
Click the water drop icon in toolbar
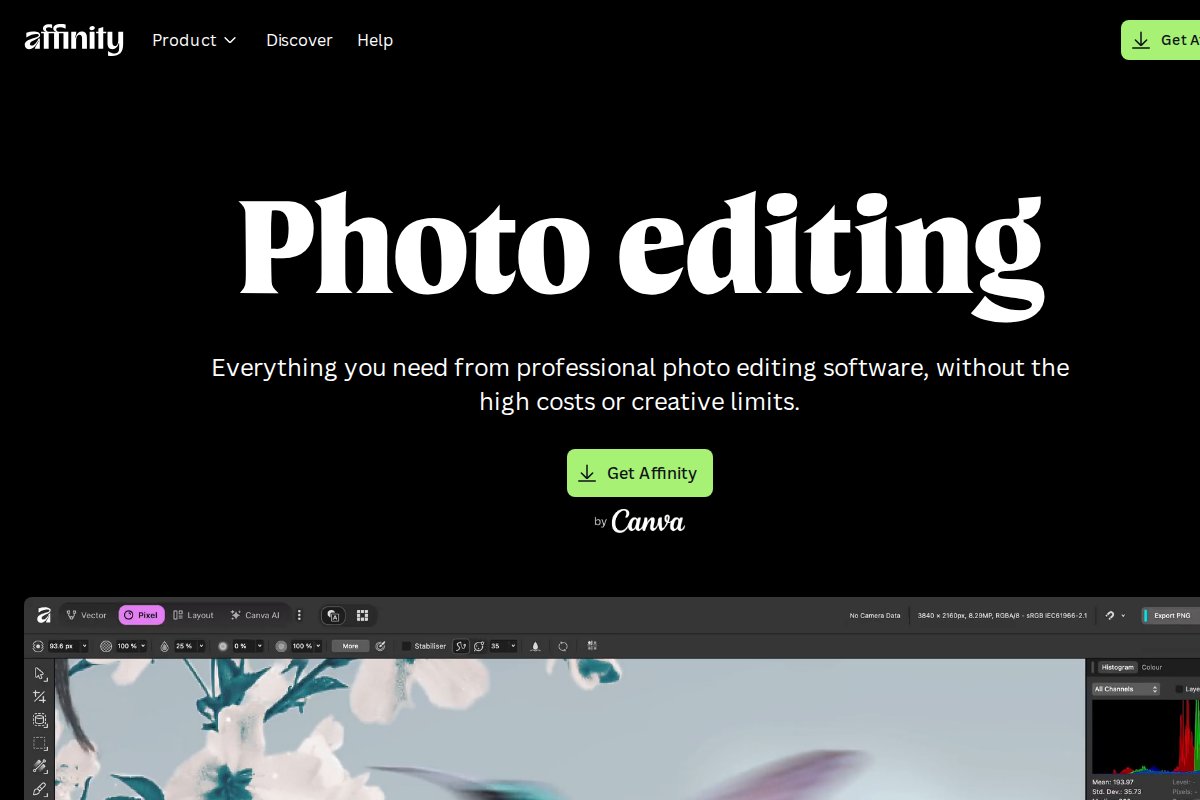point(165,646)
